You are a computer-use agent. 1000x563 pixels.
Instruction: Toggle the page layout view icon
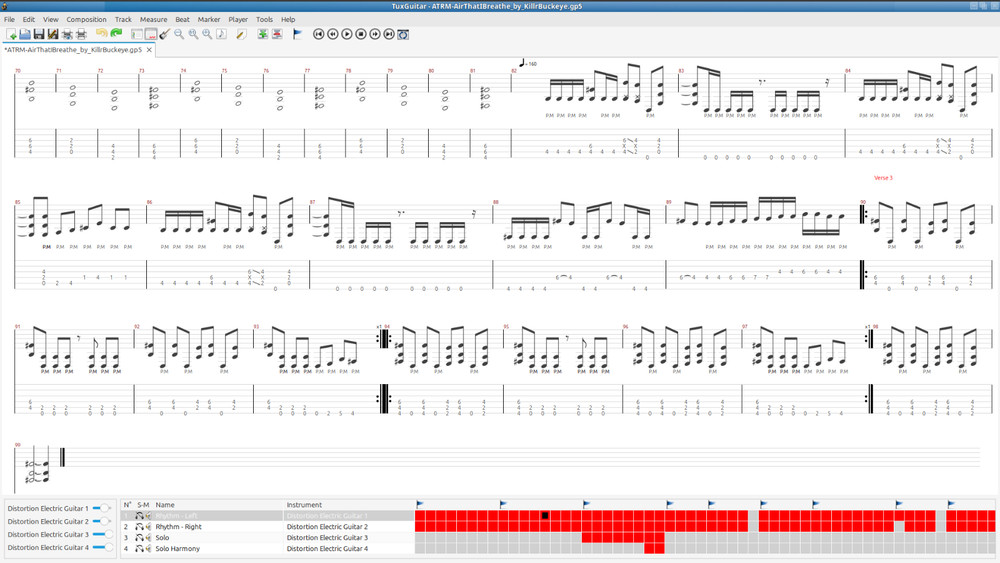[136, 34]
